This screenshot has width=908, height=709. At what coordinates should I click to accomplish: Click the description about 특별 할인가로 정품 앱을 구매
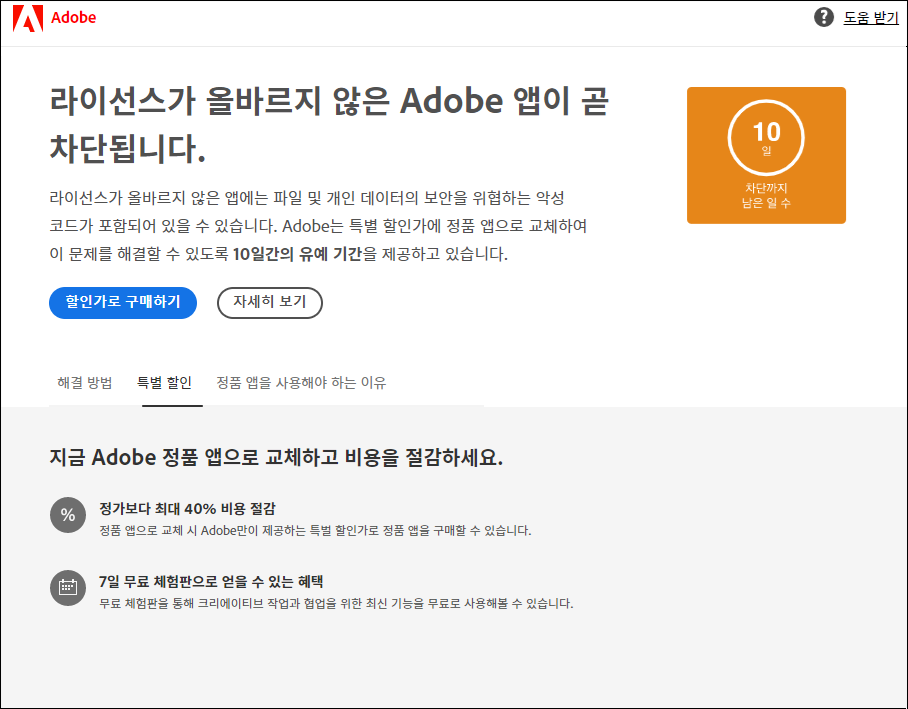315,531
